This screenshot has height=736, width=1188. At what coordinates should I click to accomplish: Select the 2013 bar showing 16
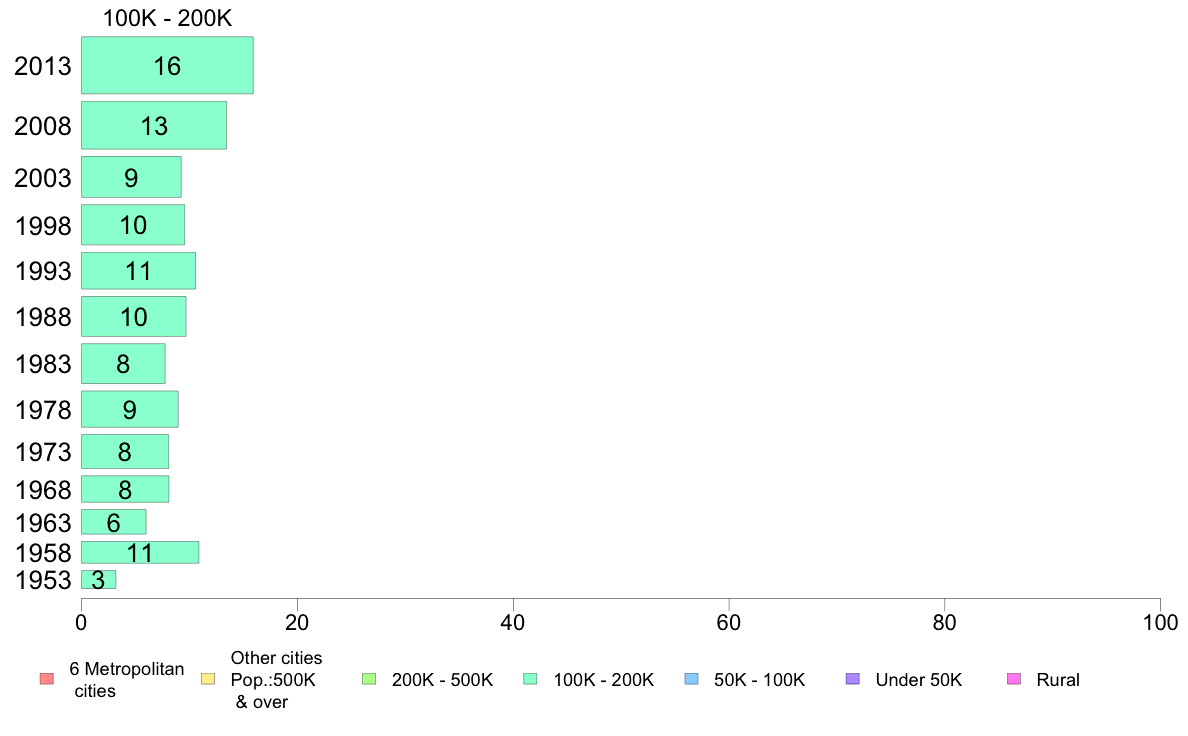167,65
